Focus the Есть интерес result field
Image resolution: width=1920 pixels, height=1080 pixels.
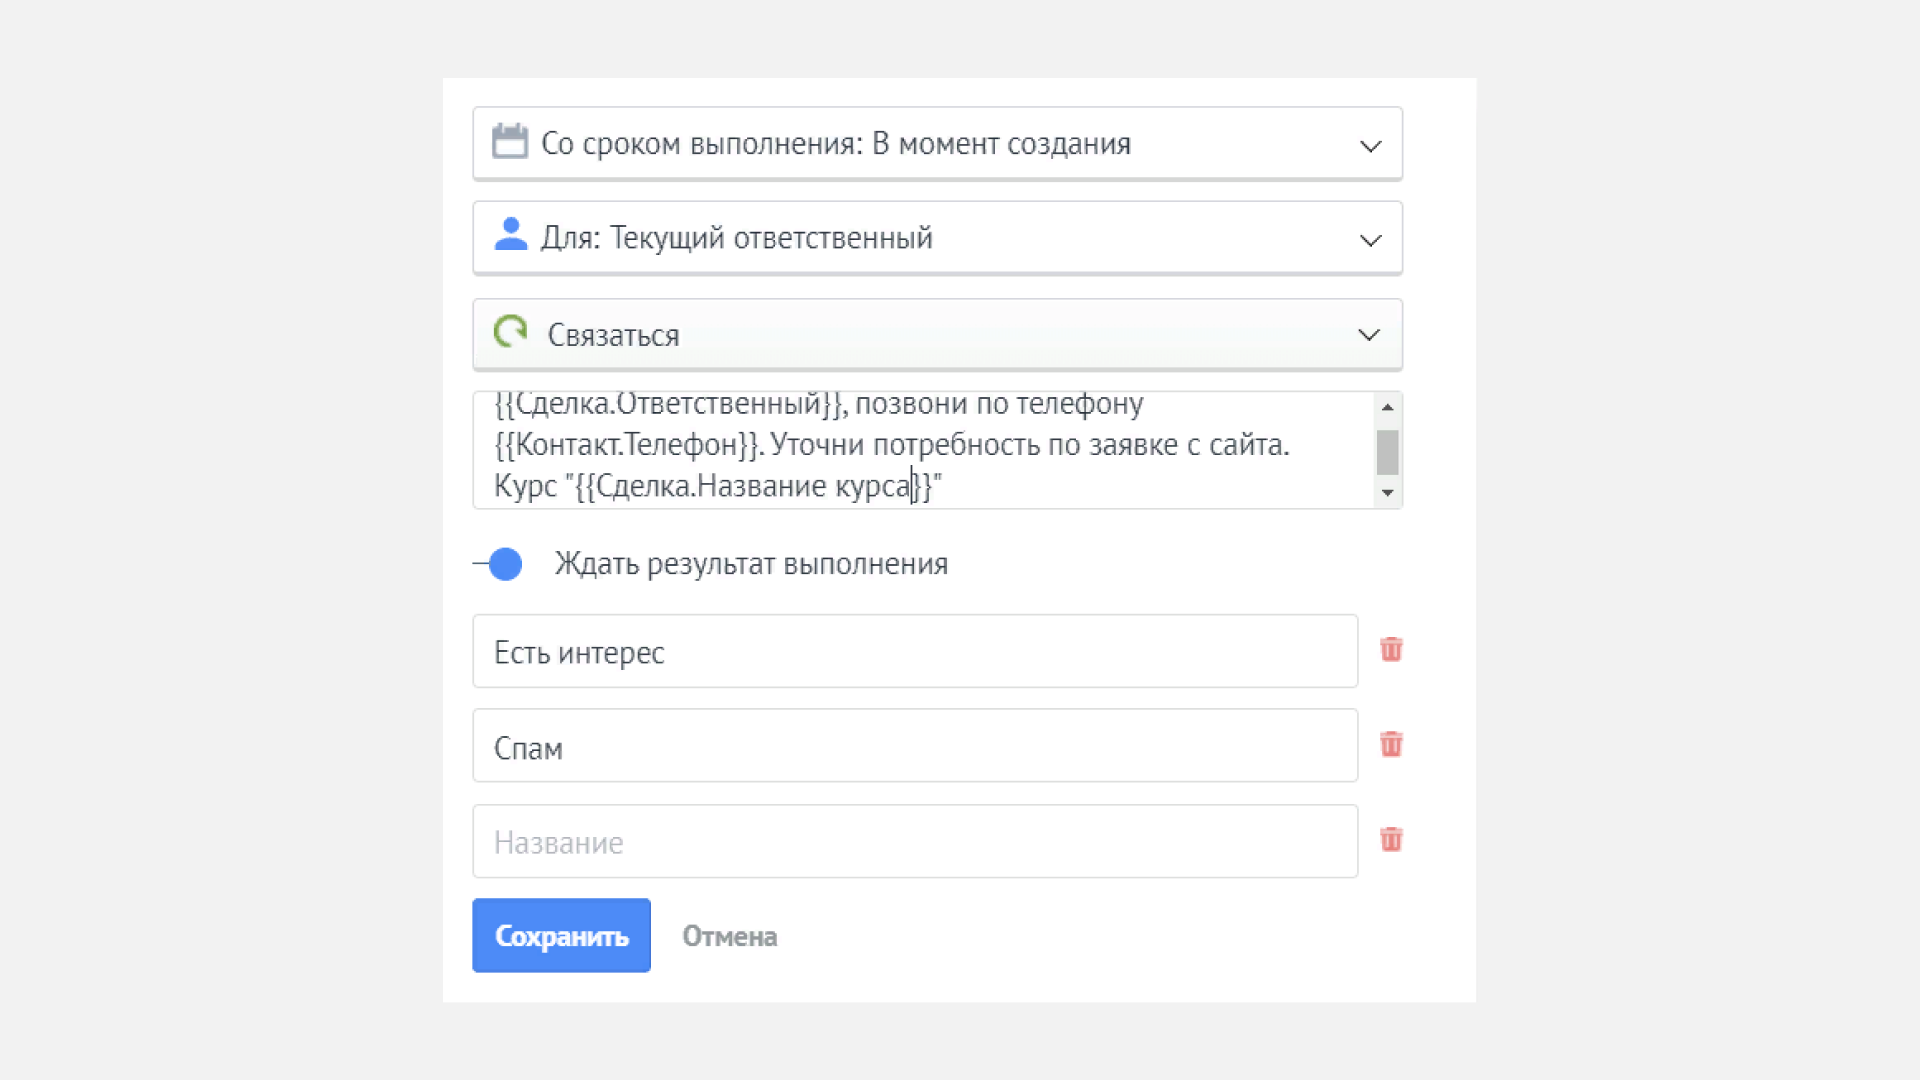coord(915,651)
